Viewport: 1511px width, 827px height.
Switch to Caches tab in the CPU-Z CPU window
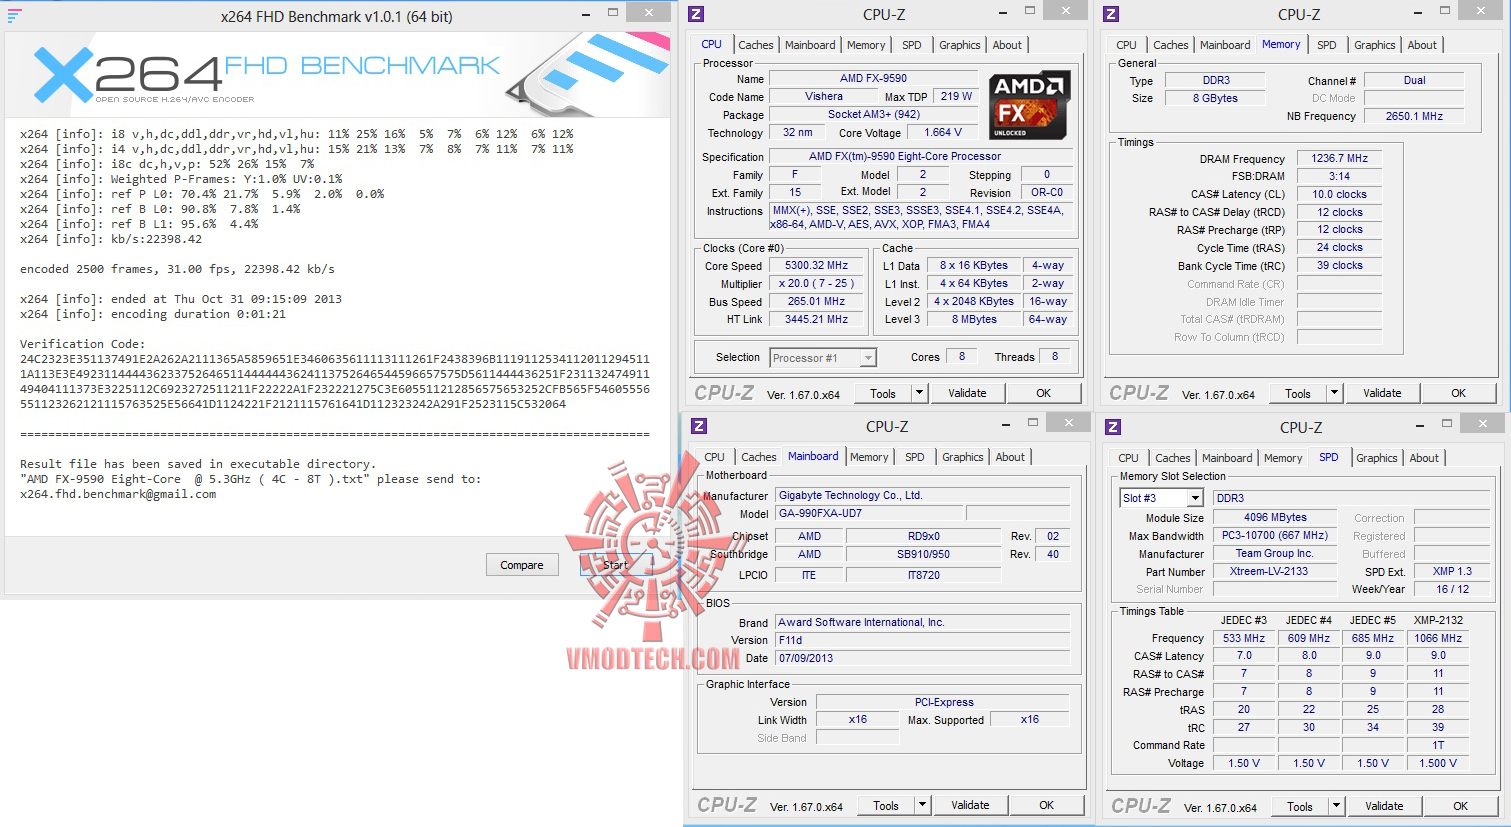tap(756, 45)
